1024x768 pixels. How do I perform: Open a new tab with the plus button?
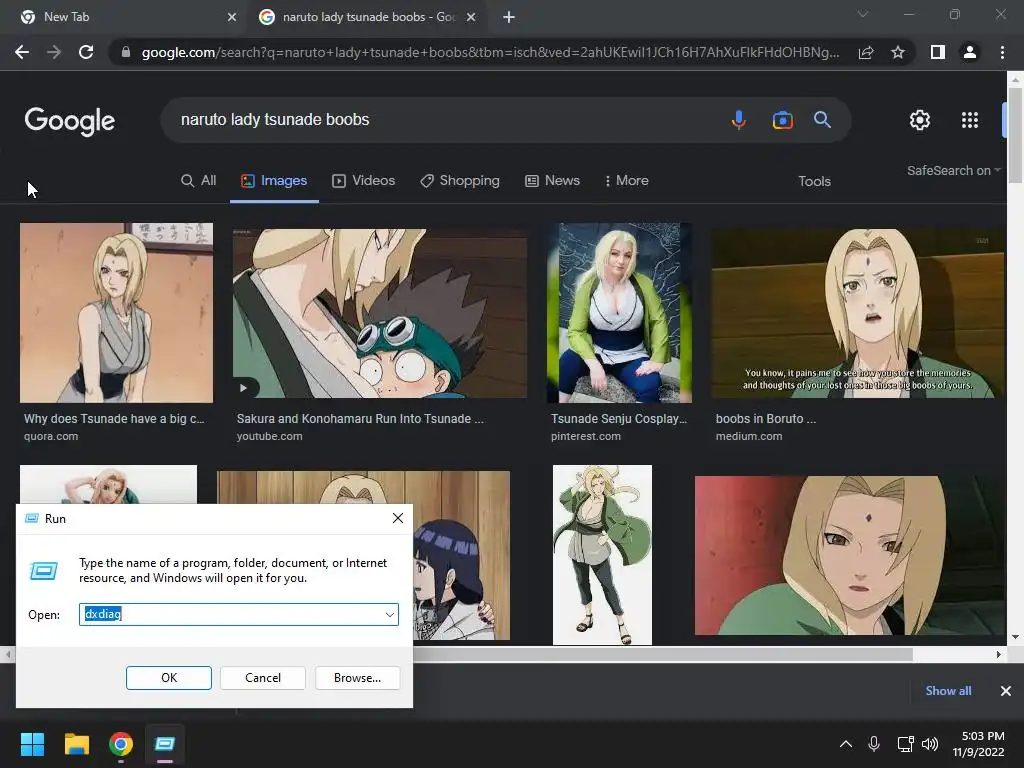click(x=509, y=17)
